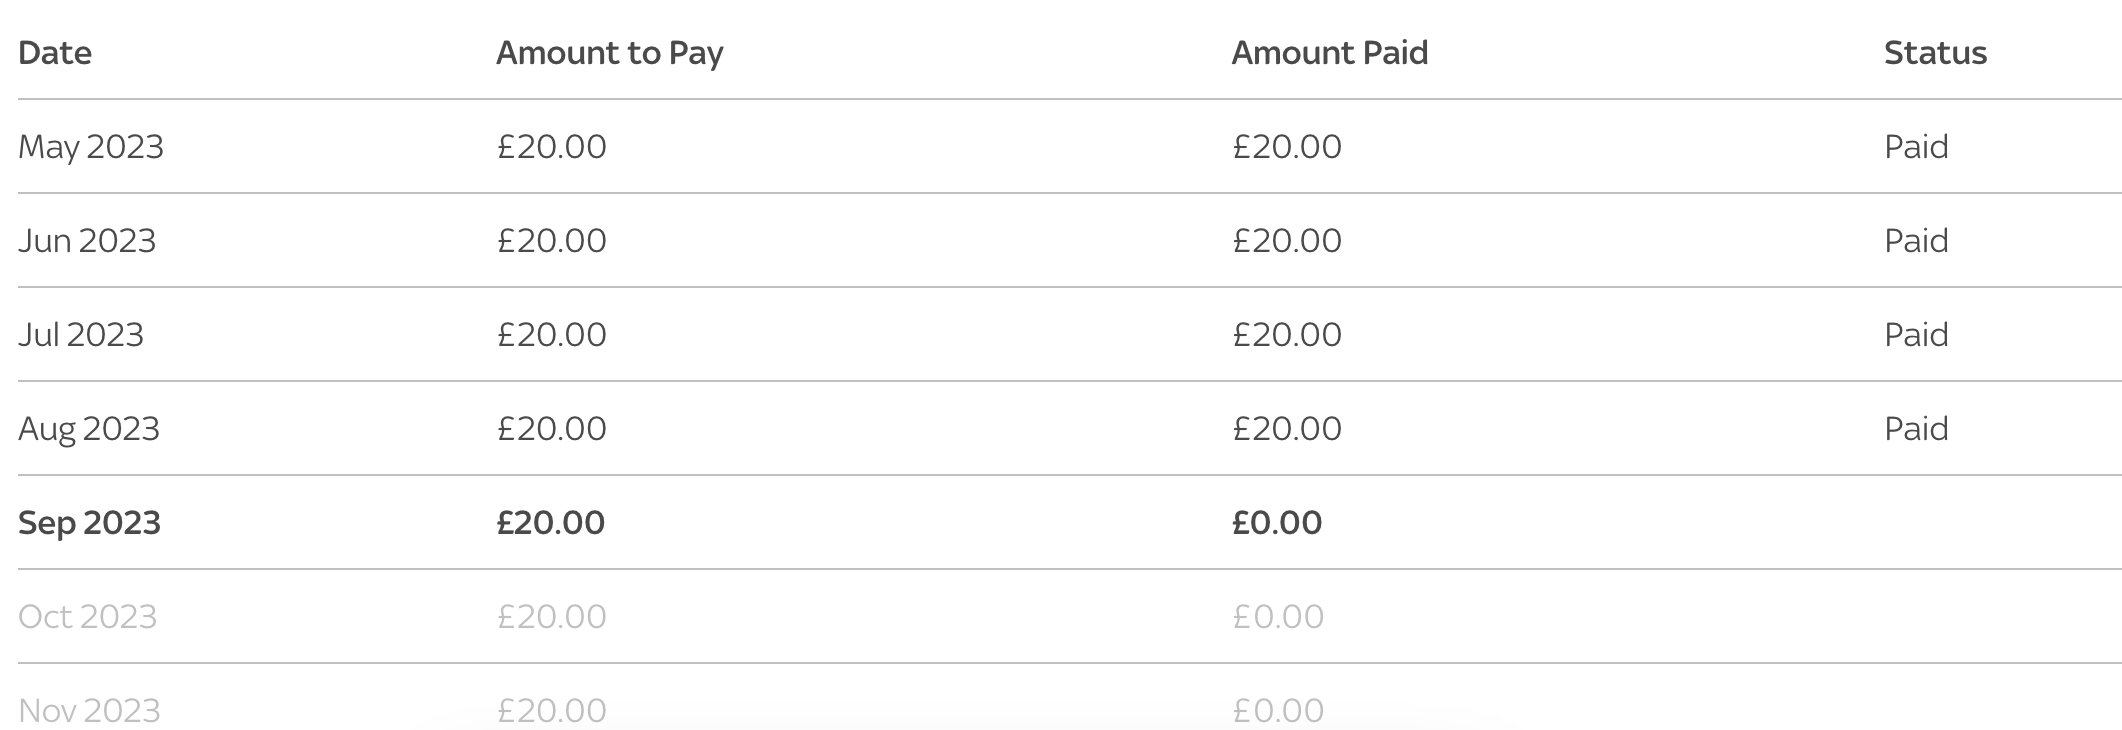Click the Paid status for Jul 2023
This screenshot has width=2122, height=730.
click(x=1916, y=335)
